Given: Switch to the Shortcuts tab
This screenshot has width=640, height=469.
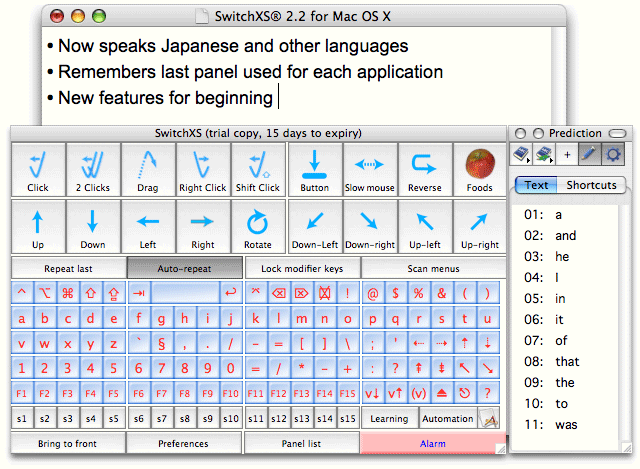Looking at the screenshot, I should [x=591, y=185].
